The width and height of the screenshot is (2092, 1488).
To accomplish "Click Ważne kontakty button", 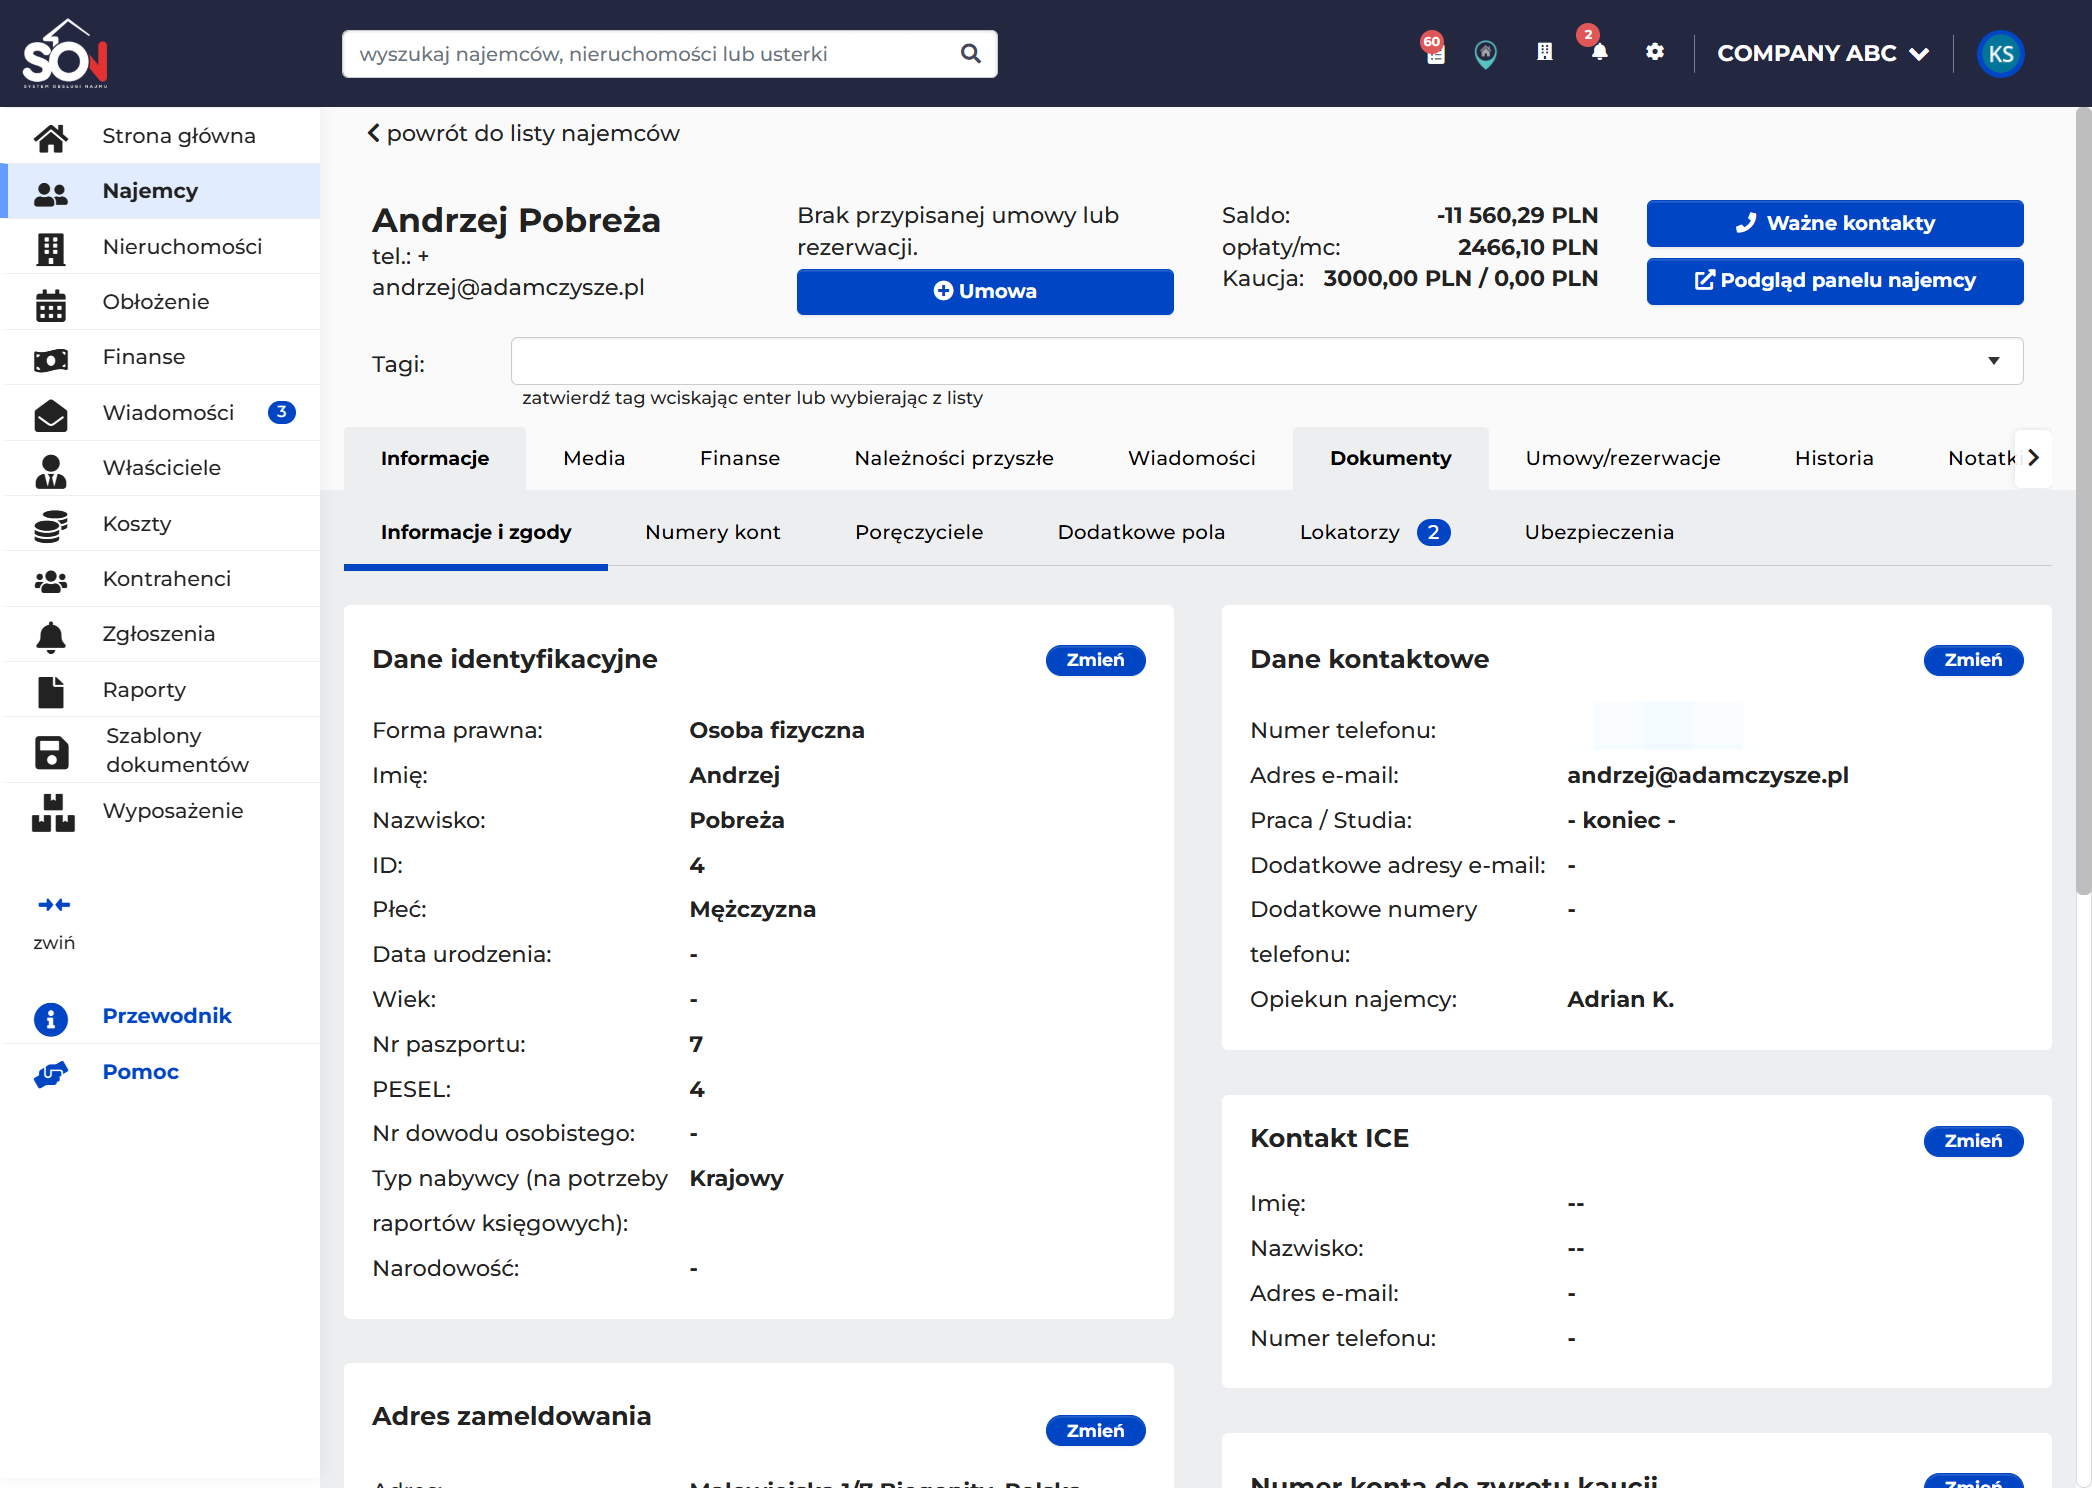I will pyautogui.click(x=1835, y=223).
